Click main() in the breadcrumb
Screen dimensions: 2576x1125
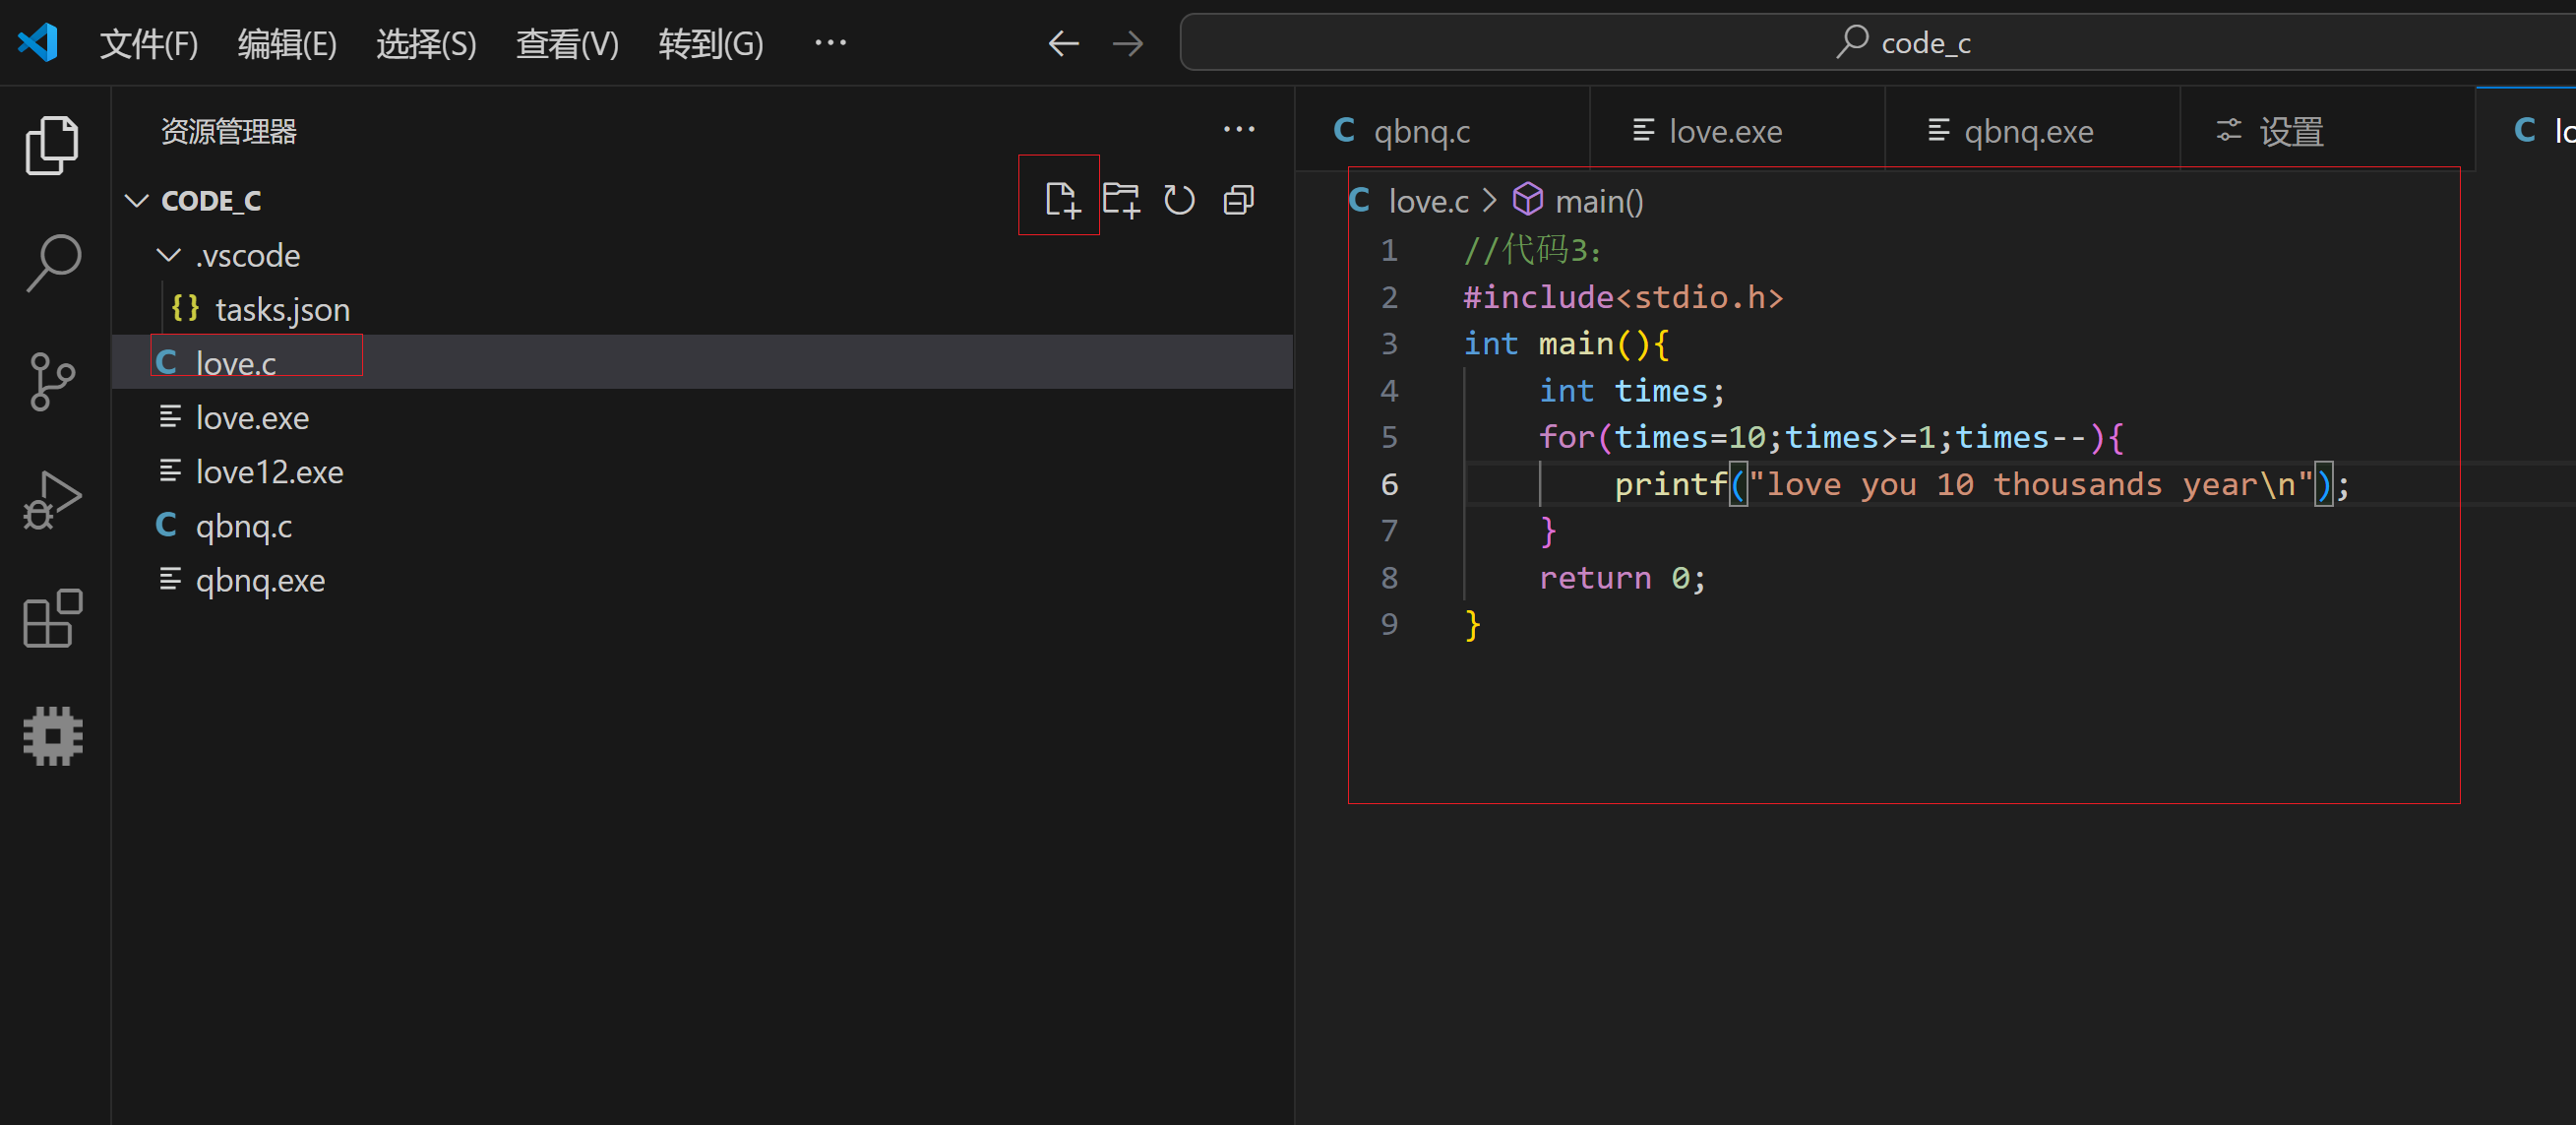click(1598, 201)
